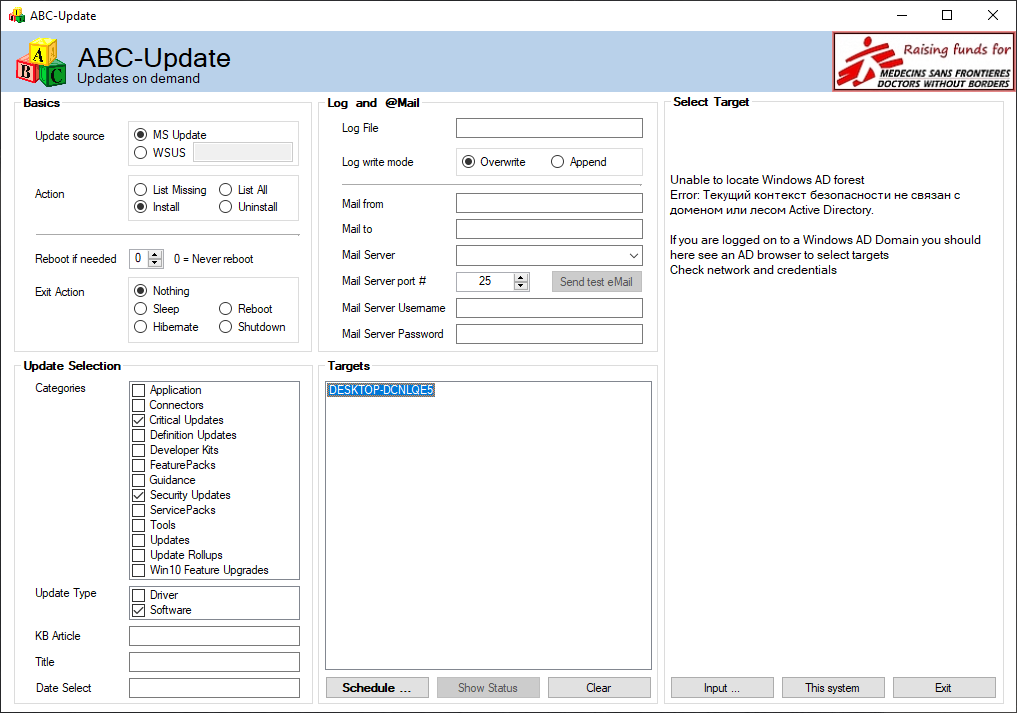Choose the List Missing action
Screen dimensions: 1017x713
pos(170,189)
